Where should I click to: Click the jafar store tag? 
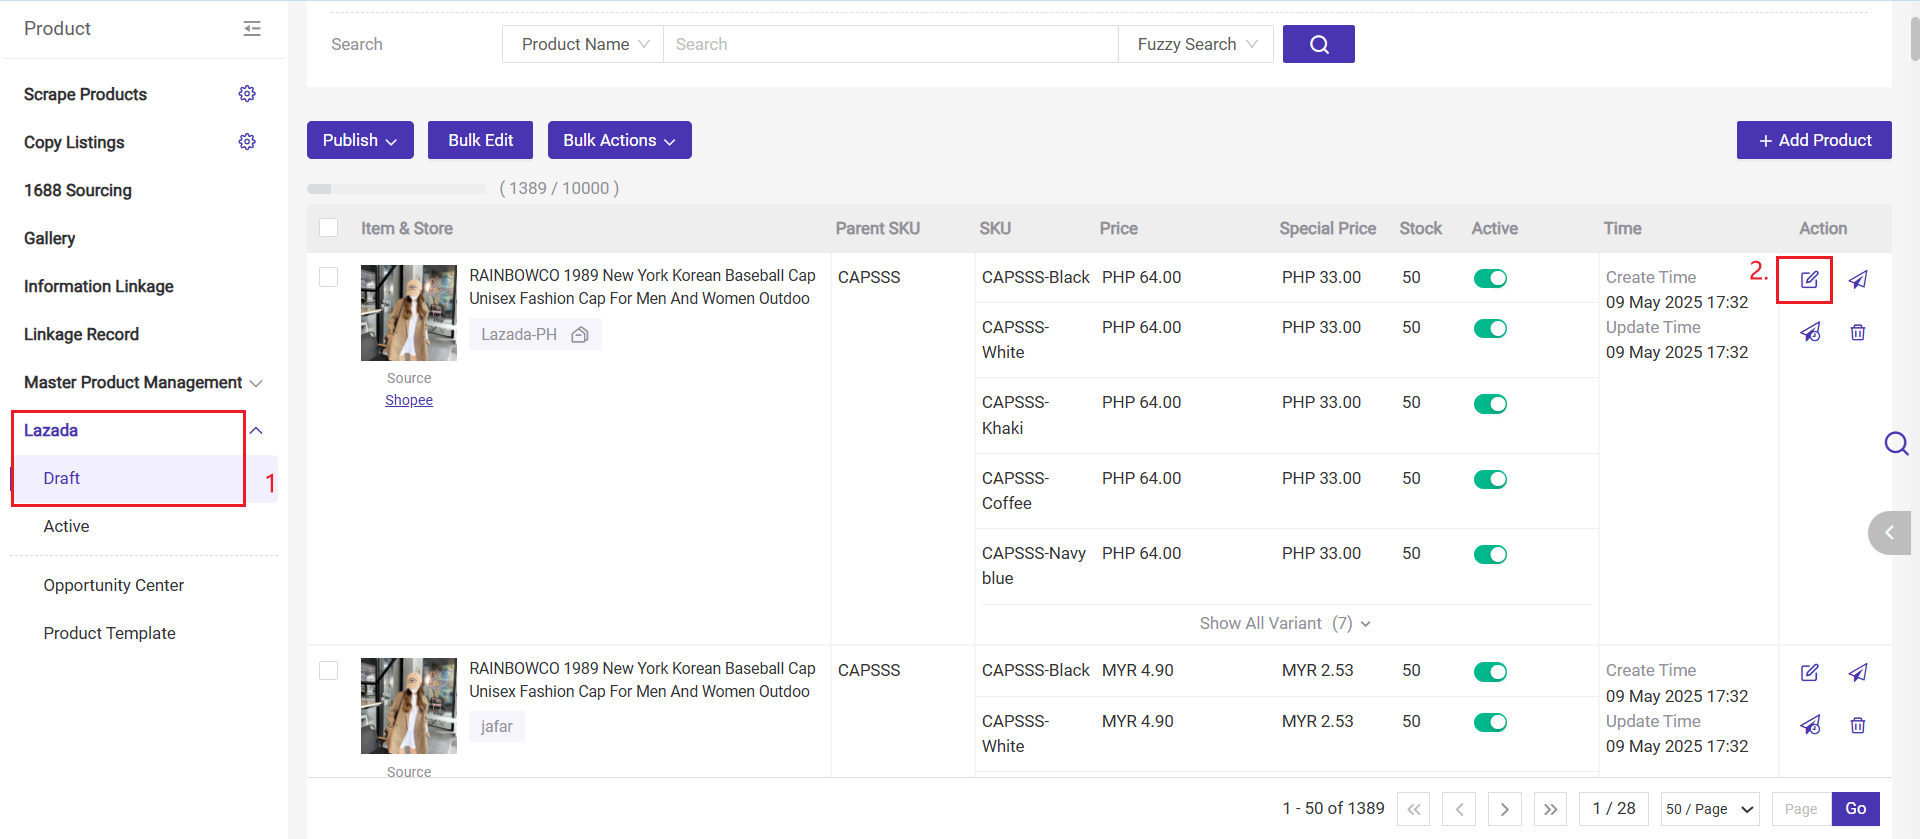coord(496,727)
